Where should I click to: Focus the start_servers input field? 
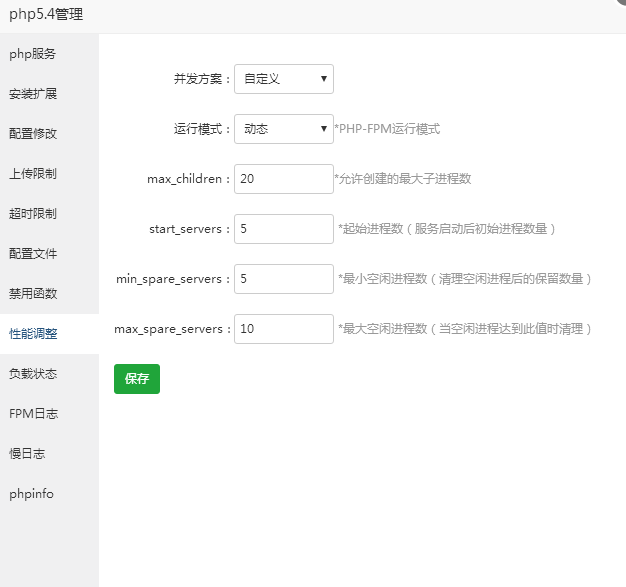point(284,229)
